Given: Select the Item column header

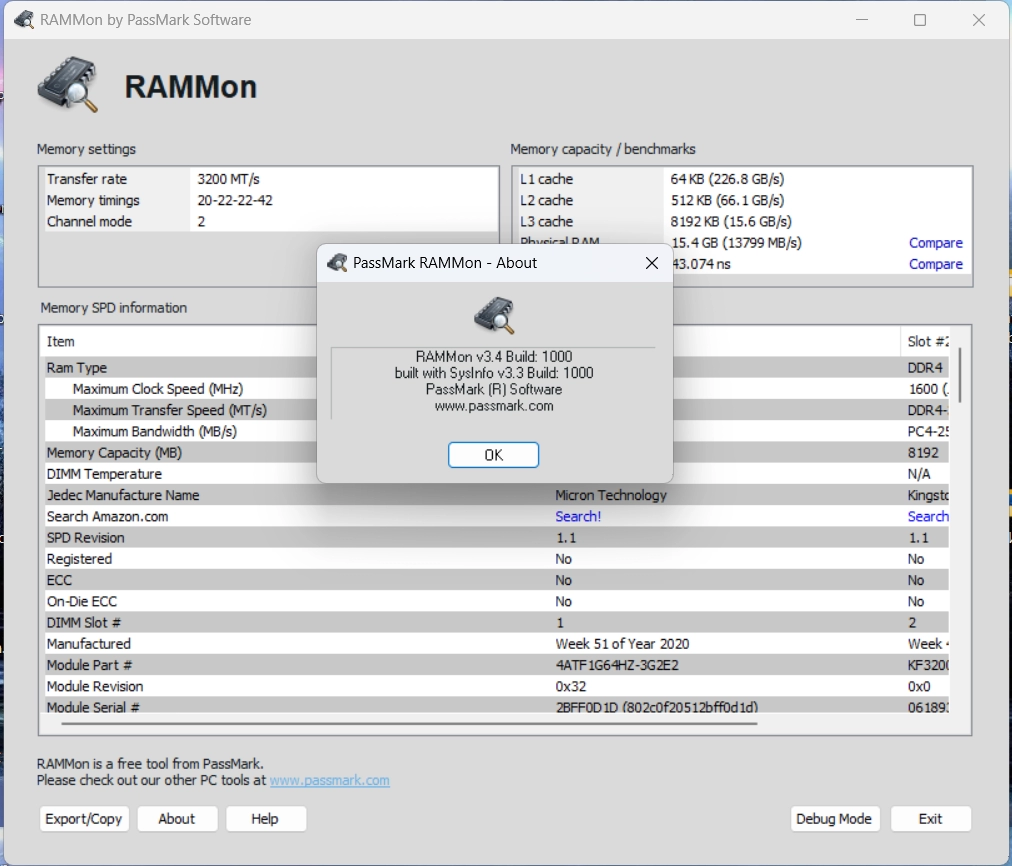Looking at the screenshot, I should click(61, 342).
